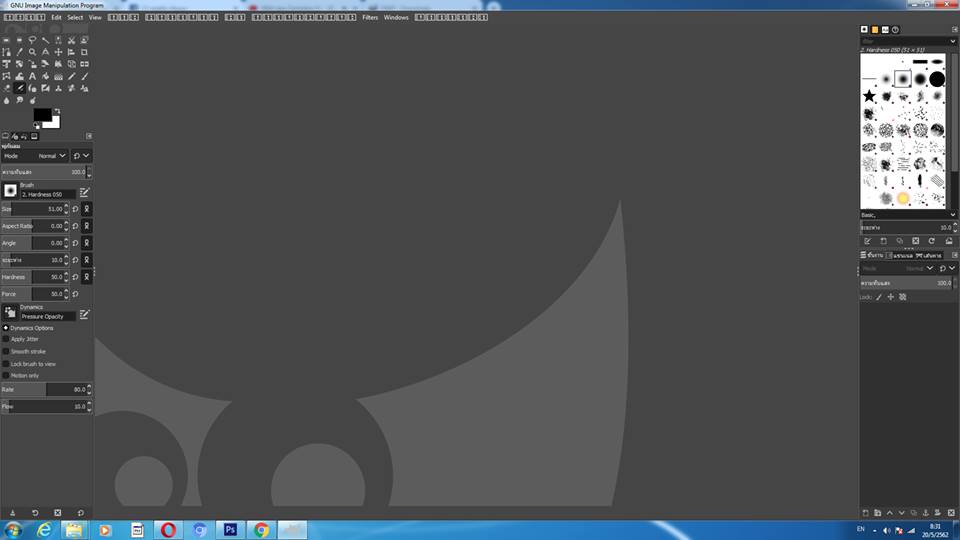Open brush editor next to Hardness 050
Screen dimensions: 960x540
click(x=84, y=192)
